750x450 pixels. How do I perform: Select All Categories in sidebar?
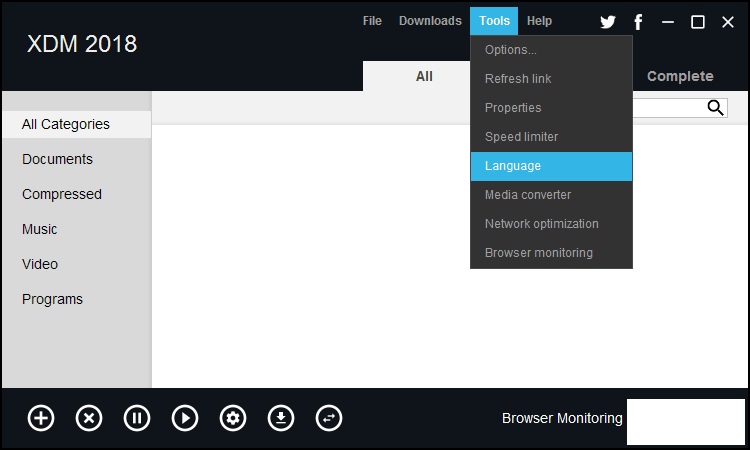click(77, 124)
